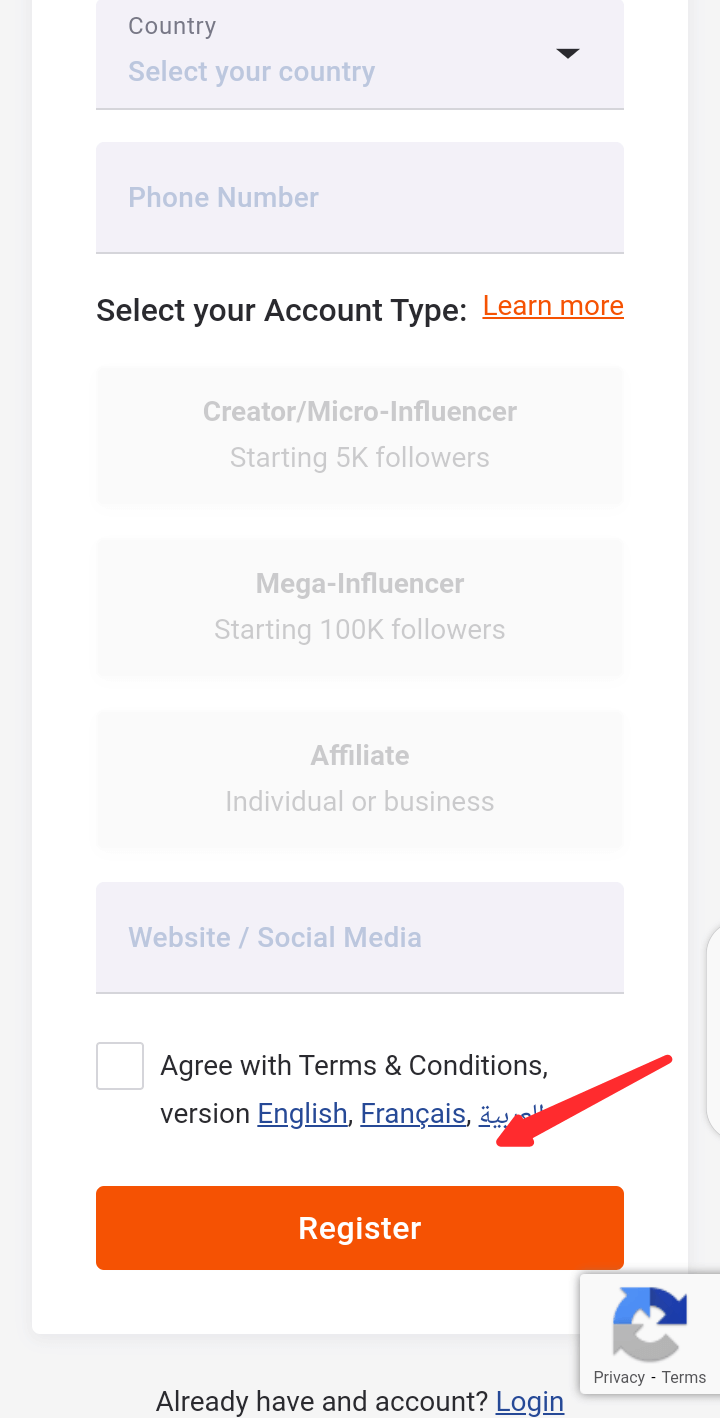Go to the Login link

tap(529, 1402)
